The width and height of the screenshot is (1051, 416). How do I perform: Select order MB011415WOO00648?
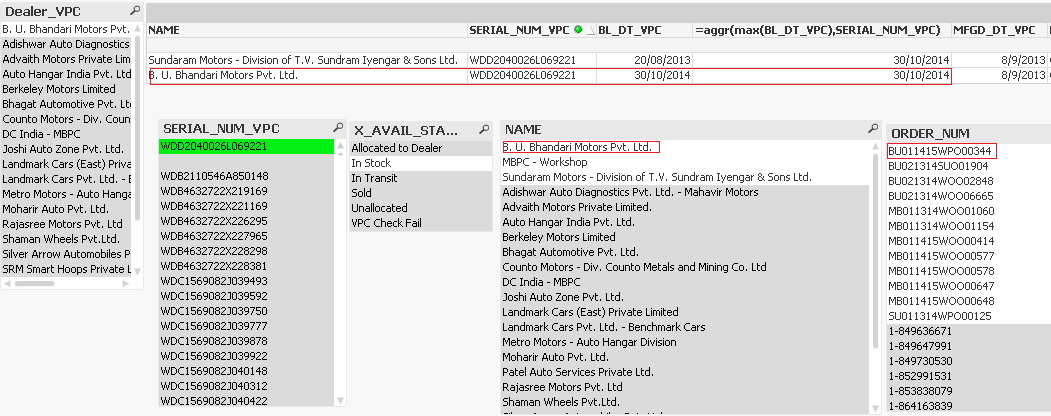(x=969, y=301)
